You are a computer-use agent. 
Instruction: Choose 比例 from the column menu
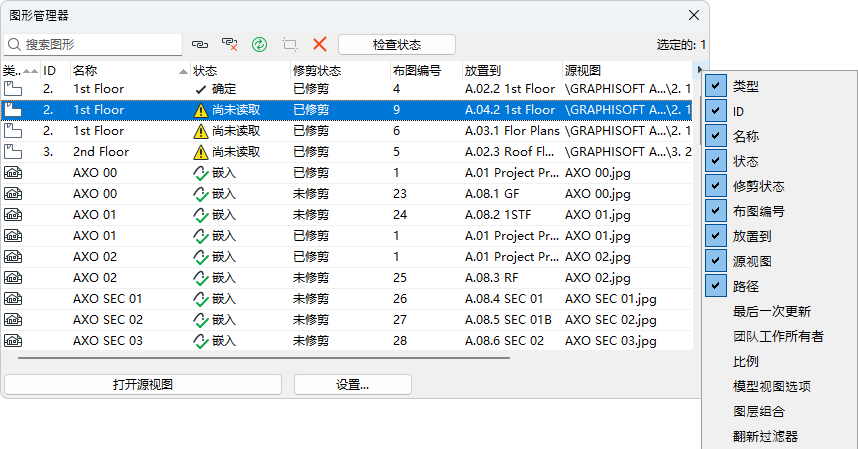click(x=745, y=361)
